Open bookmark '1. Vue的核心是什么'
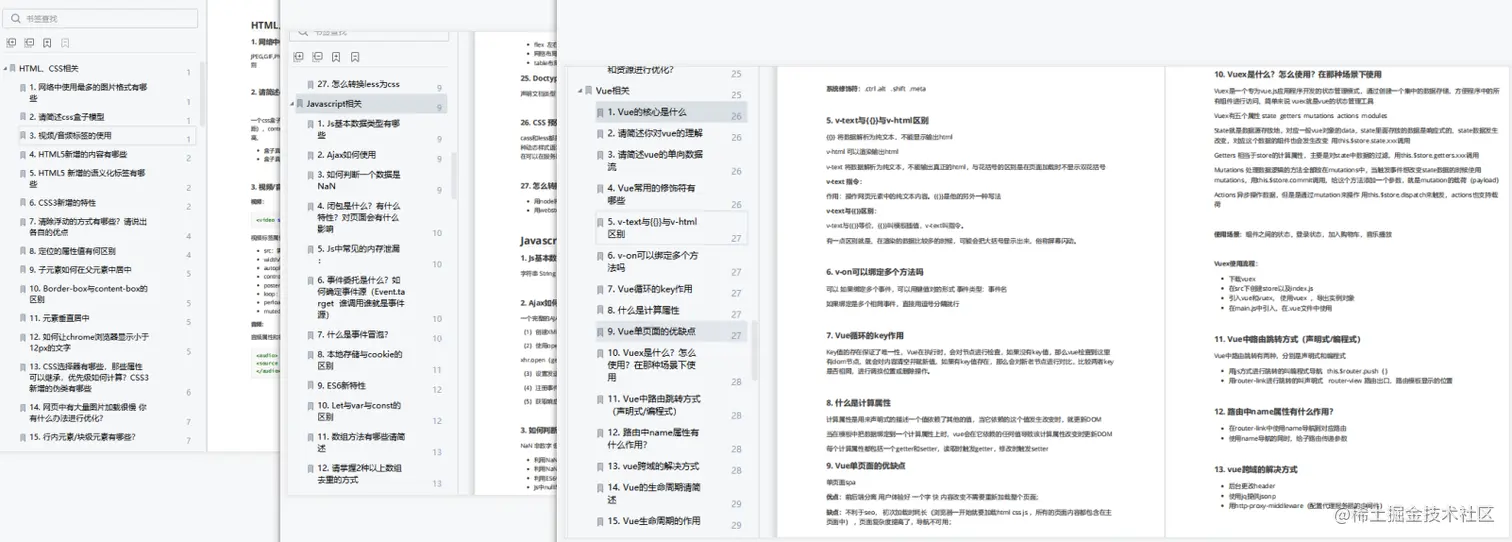The image size is (1512, 542). (647, 112)
